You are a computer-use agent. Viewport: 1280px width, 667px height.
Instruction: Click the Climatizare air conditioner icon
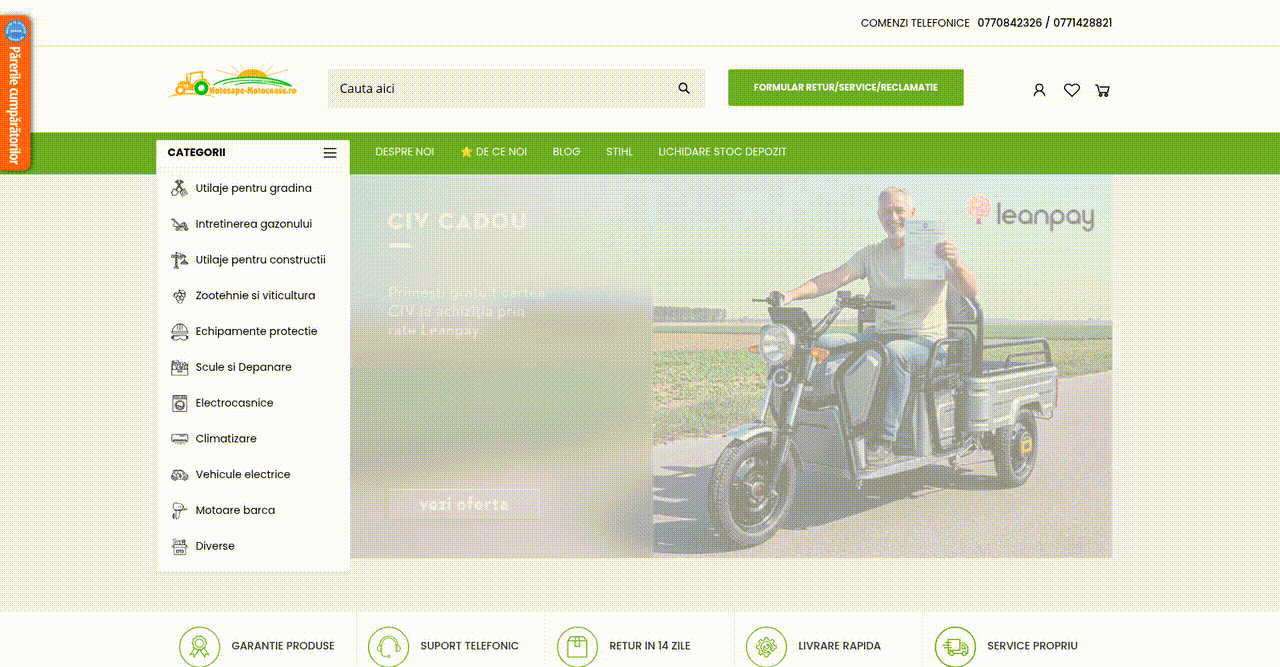179,439
